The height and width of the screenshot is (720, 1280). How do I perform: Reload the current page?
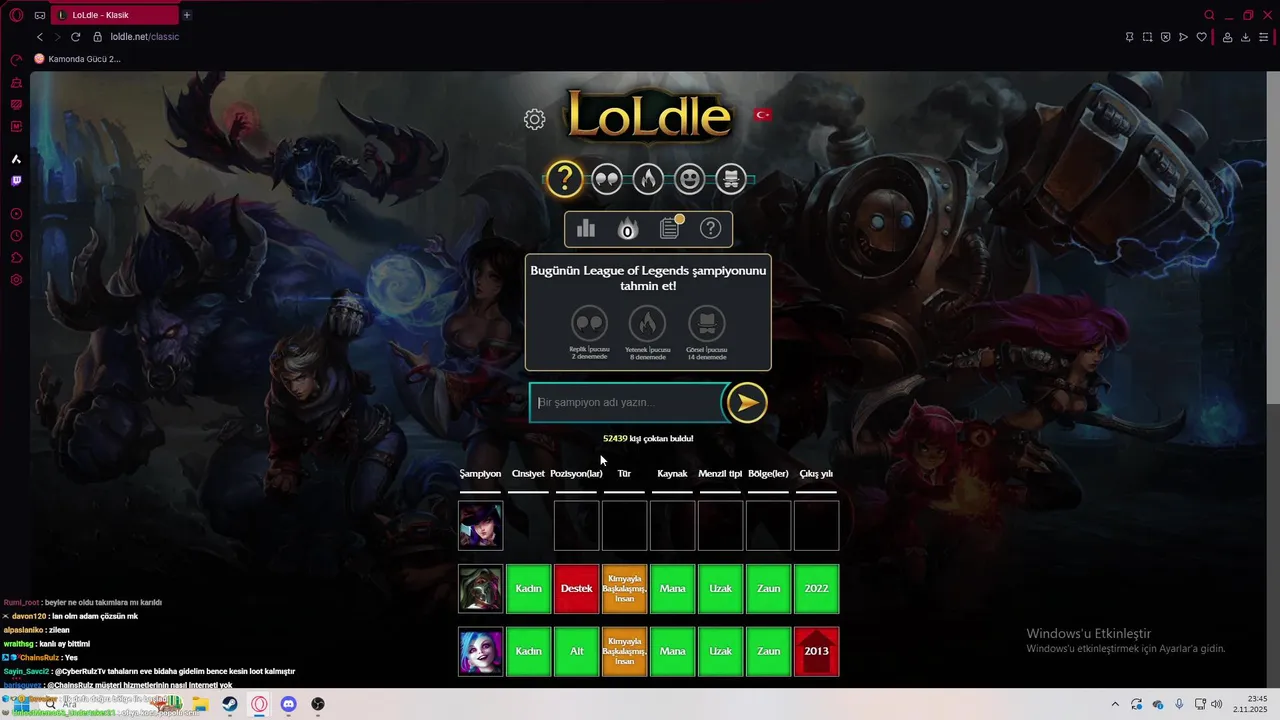tap(75, 37)
